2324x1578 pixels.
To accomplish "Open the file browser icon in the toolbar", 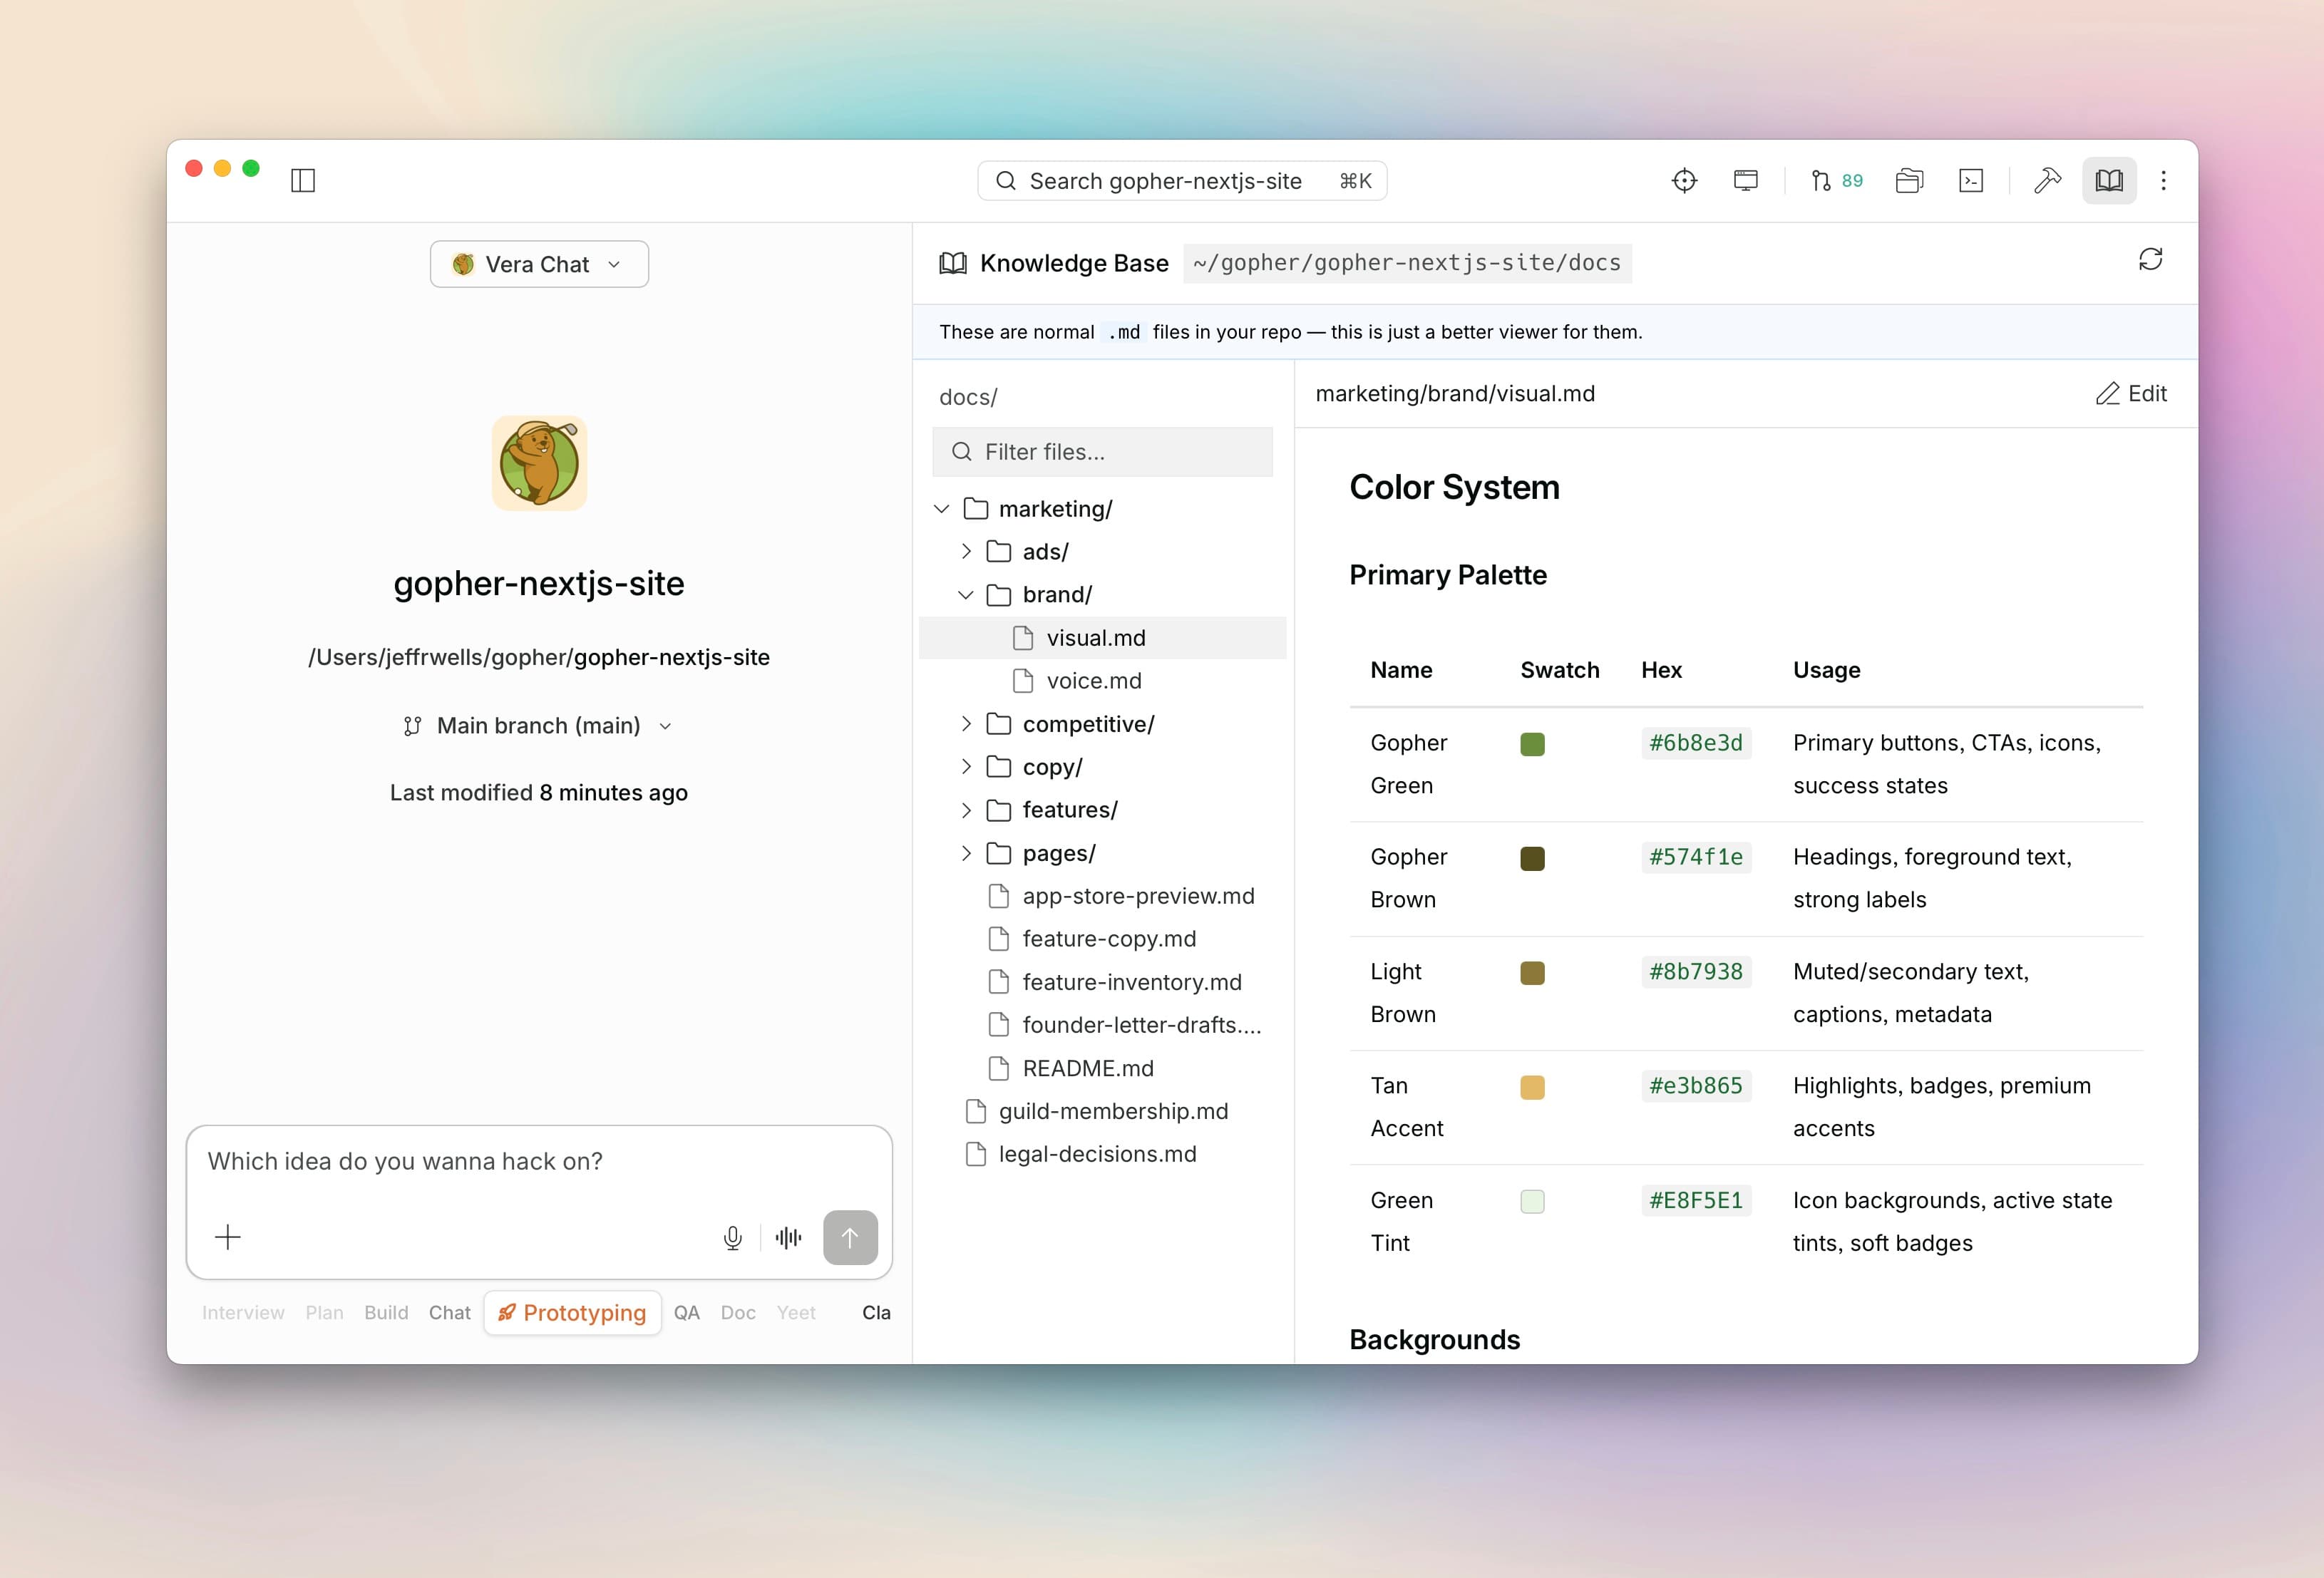I will pyautogui.click(x=1909, y=180).
